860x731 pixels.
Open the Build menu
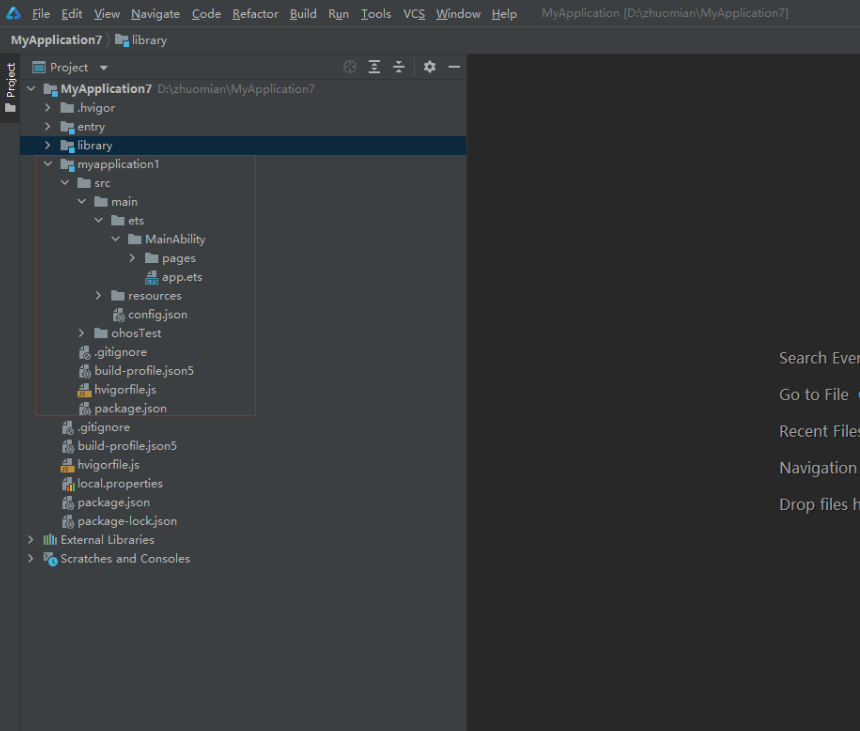303,14
